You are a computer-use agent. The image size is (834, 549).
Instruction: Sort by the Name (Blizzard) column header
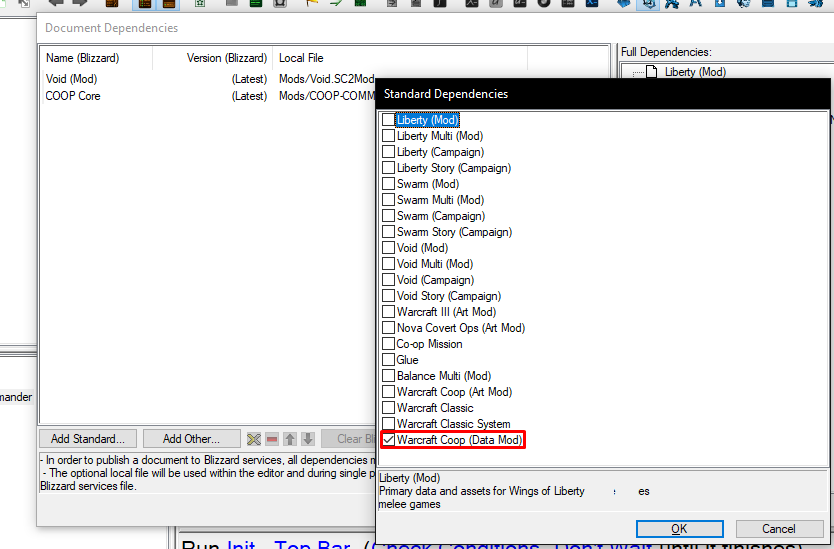pos(96,58)
